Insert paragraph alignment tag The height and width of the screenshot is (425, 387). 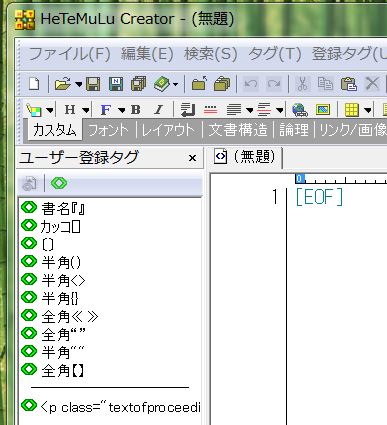pos(234,110)
